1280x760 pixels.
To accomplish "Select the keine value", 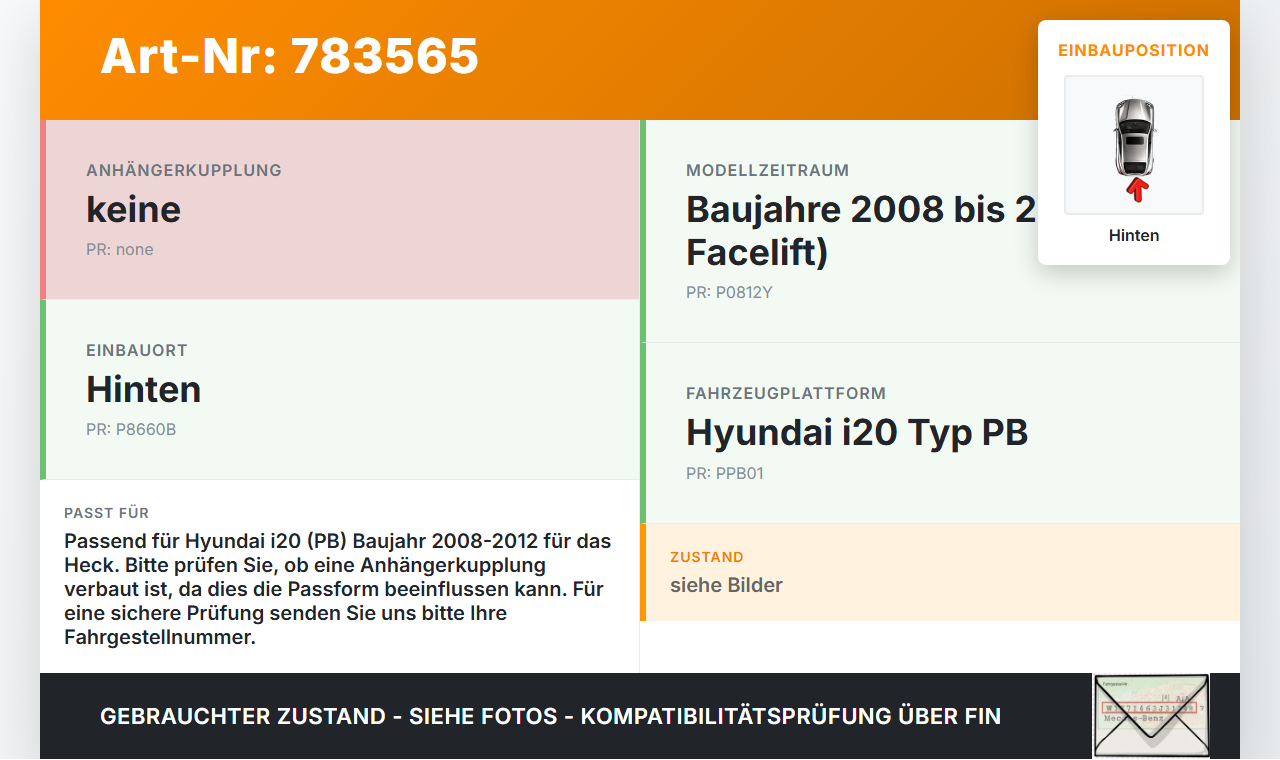I will [x=134, y=209].
